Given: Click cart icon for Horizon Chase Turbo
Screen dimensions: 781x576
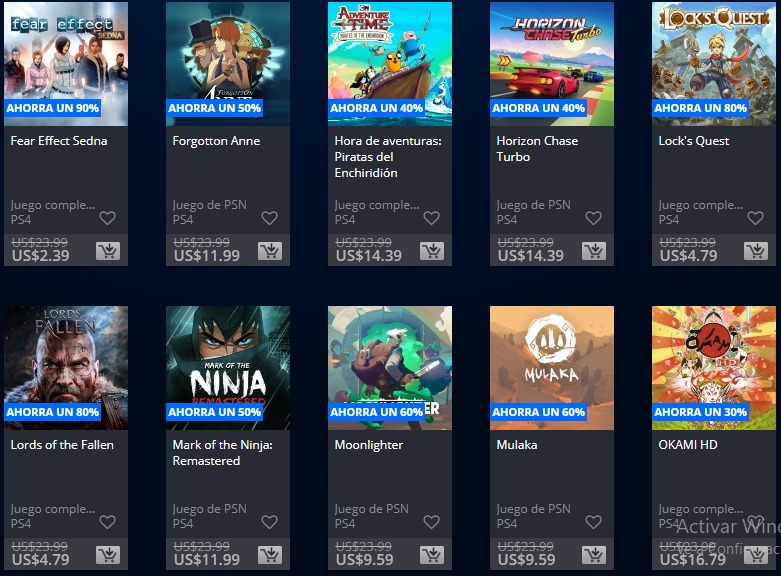Looking at the screenshot, I should click(x=594, y=251).
